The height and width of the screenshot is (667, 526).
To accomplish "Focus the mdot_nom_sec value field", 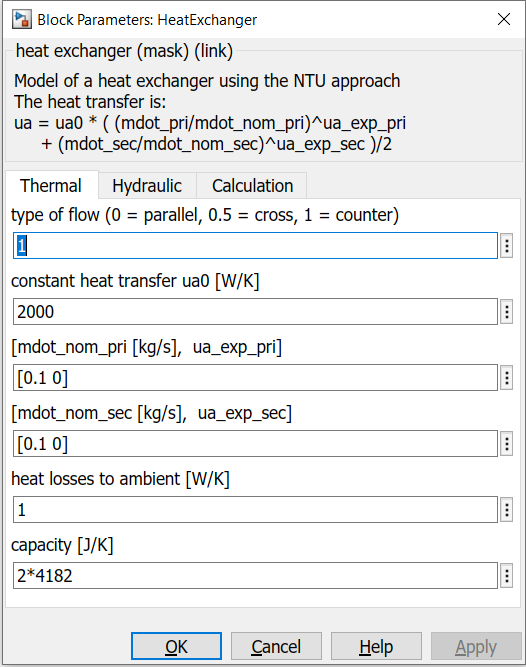I will point(255,444).
